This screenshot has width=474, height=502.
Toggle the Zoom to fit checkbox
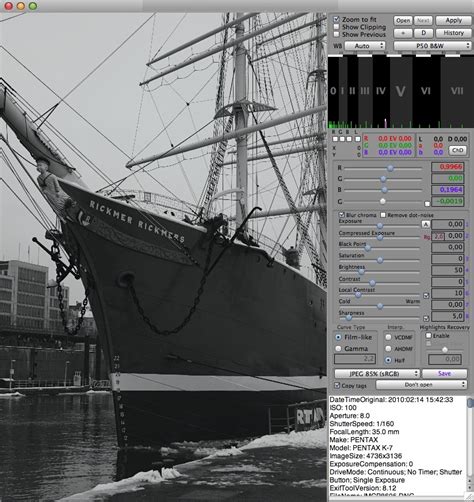click(337, 19)
